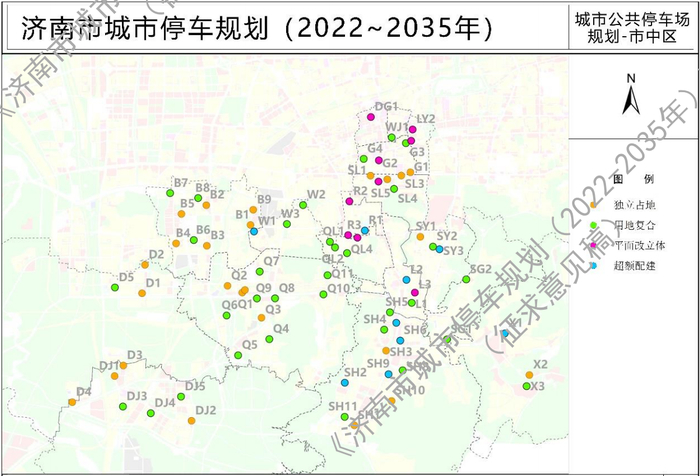Click the north arrow compass symbol
This screenshot has width=700, height=476.
631,95
